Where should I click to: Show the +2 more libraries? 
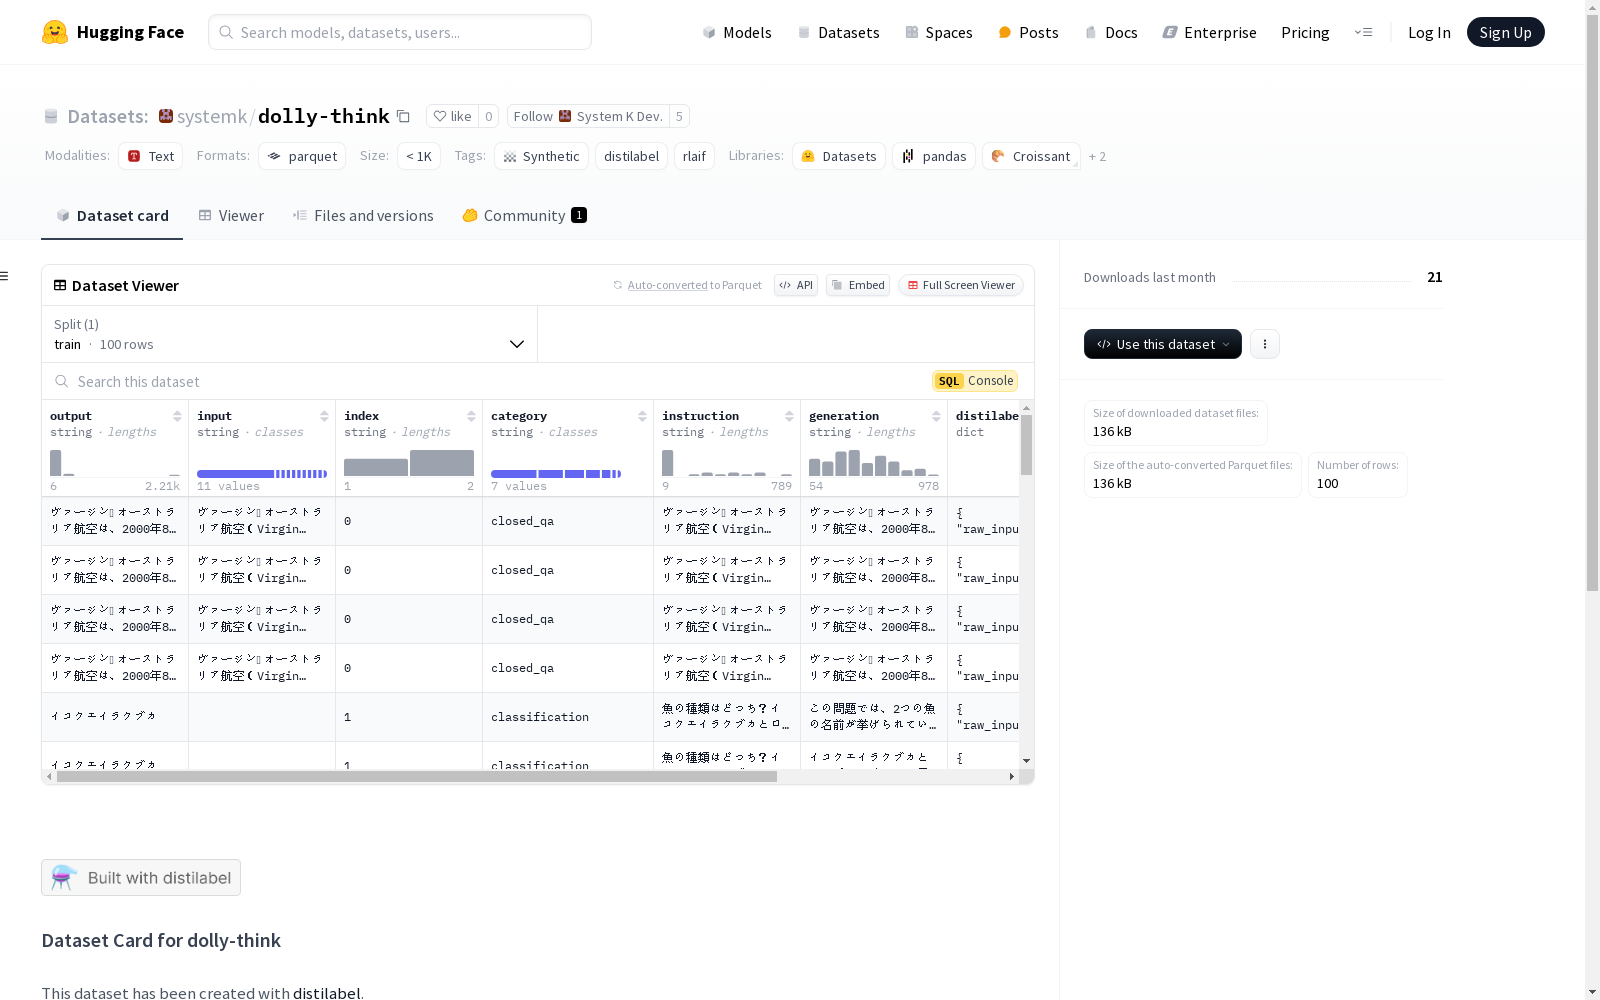tap(1097, 156)
